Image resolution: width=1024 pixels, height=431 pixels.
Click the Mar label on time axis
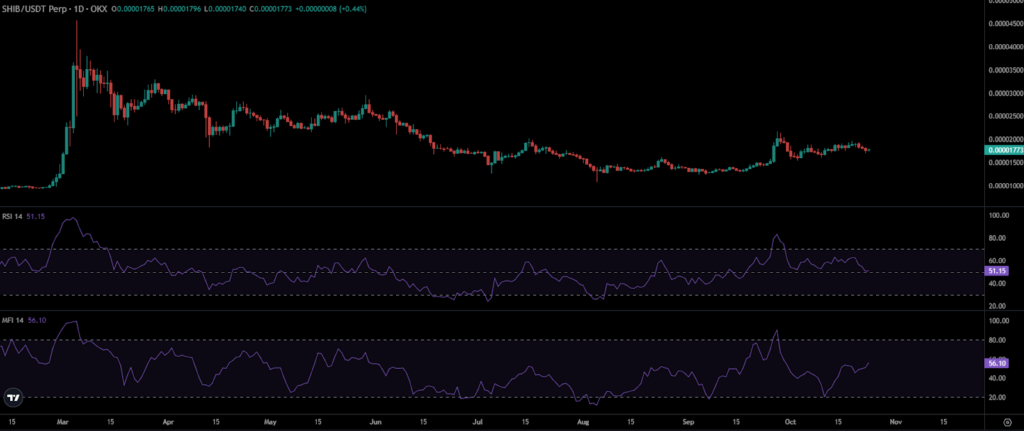[65, 422]
